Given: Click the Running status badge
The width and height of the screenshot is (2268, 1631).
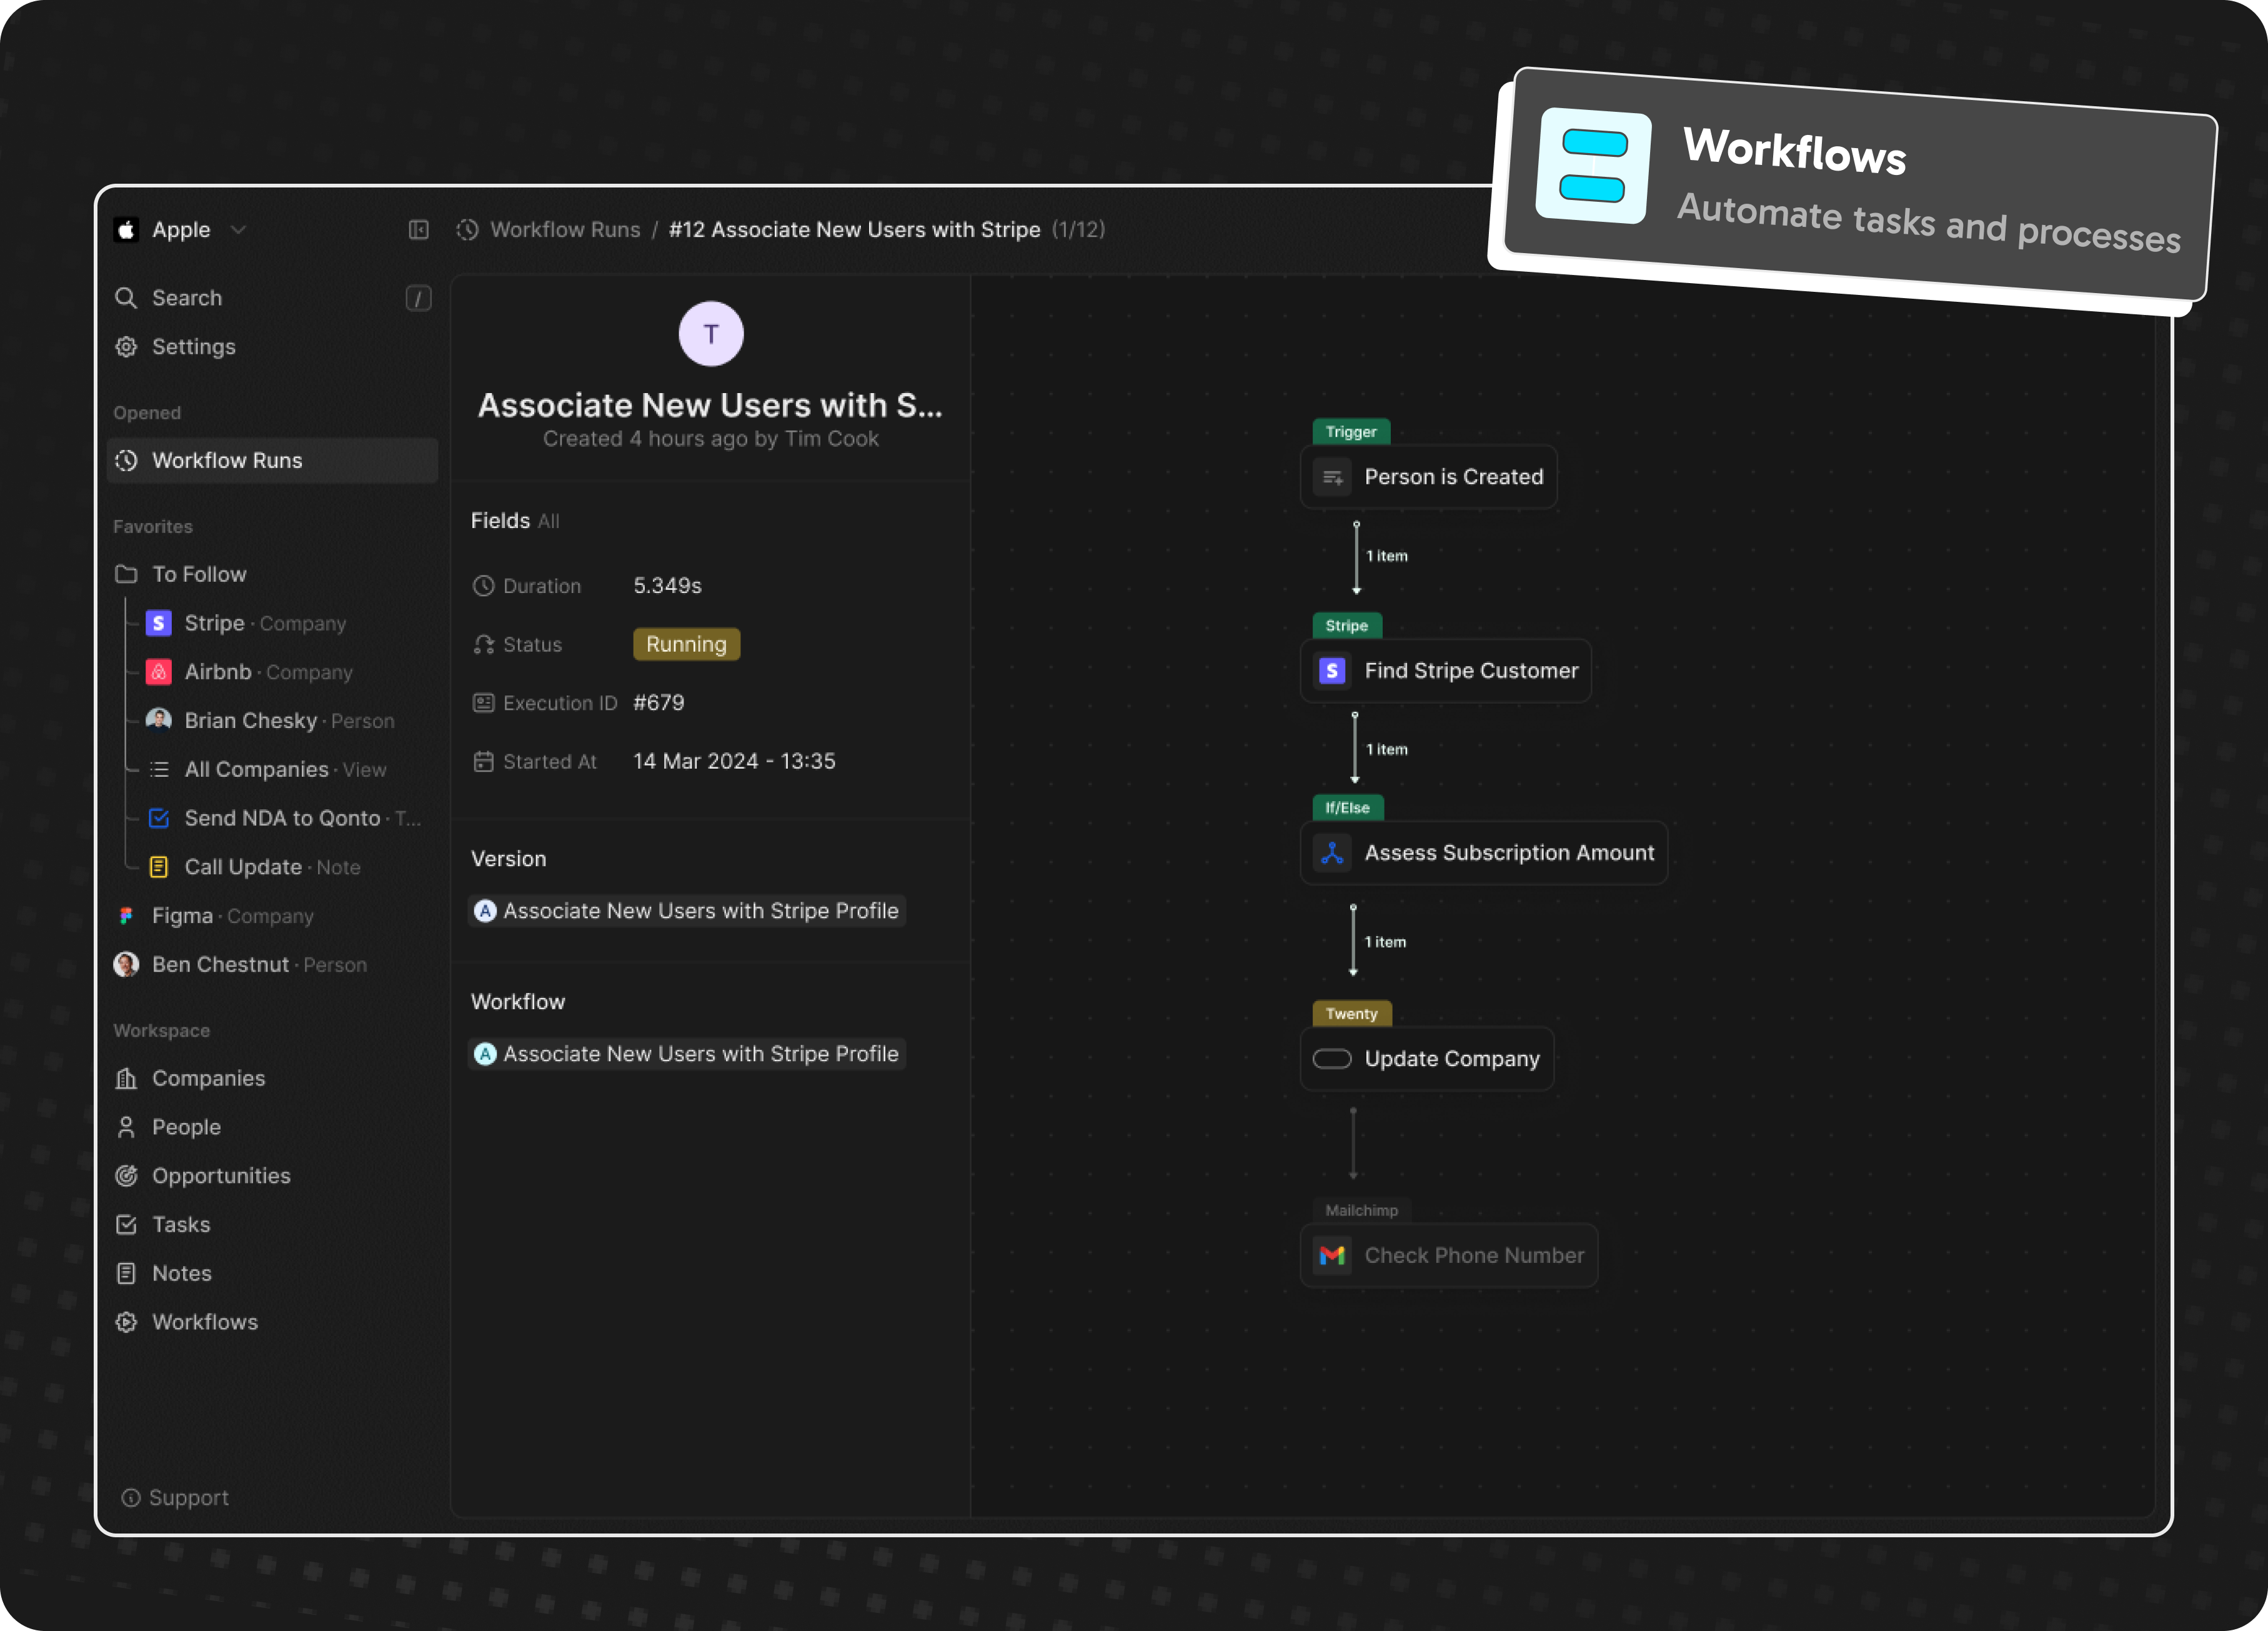Looking at the screenshot, I should 686,644.
